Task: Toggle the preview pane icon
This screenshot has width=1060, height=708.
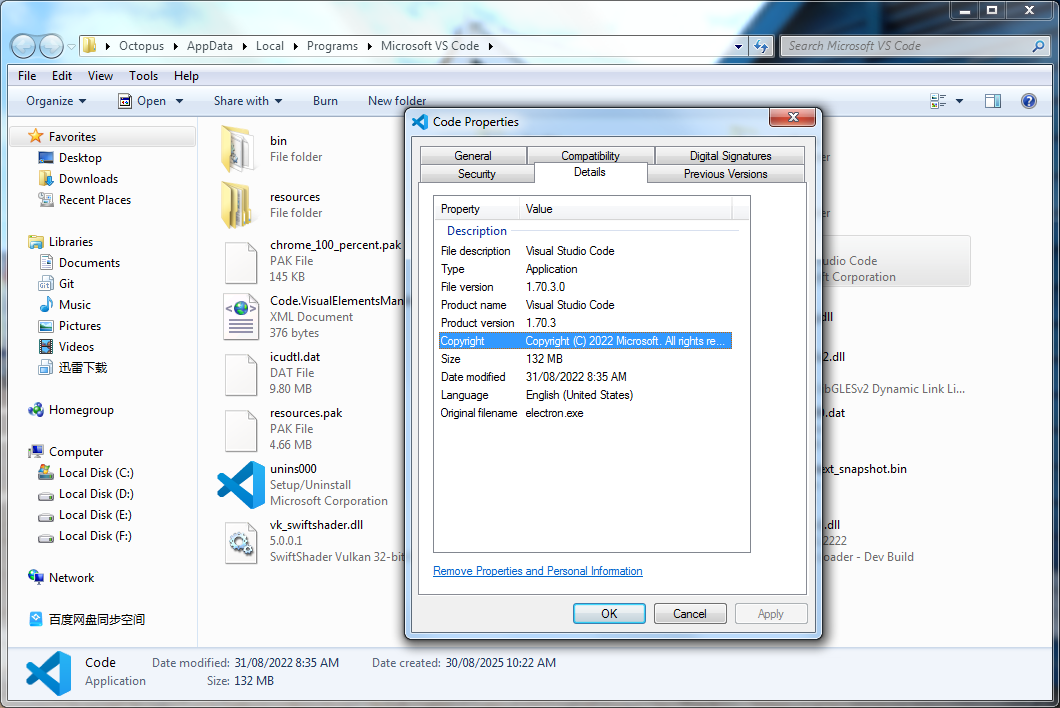Action: click(993, 101)
